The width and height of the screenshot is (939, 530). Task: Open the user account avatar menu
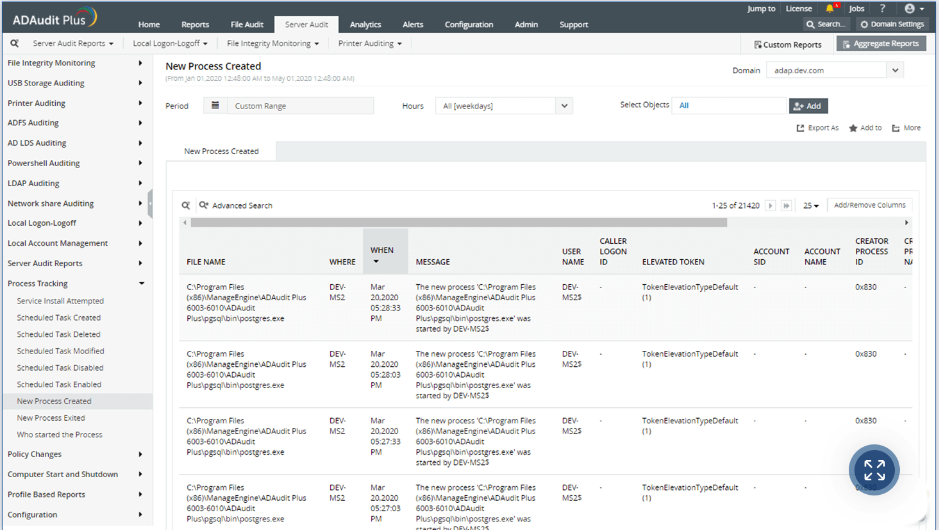914,8
